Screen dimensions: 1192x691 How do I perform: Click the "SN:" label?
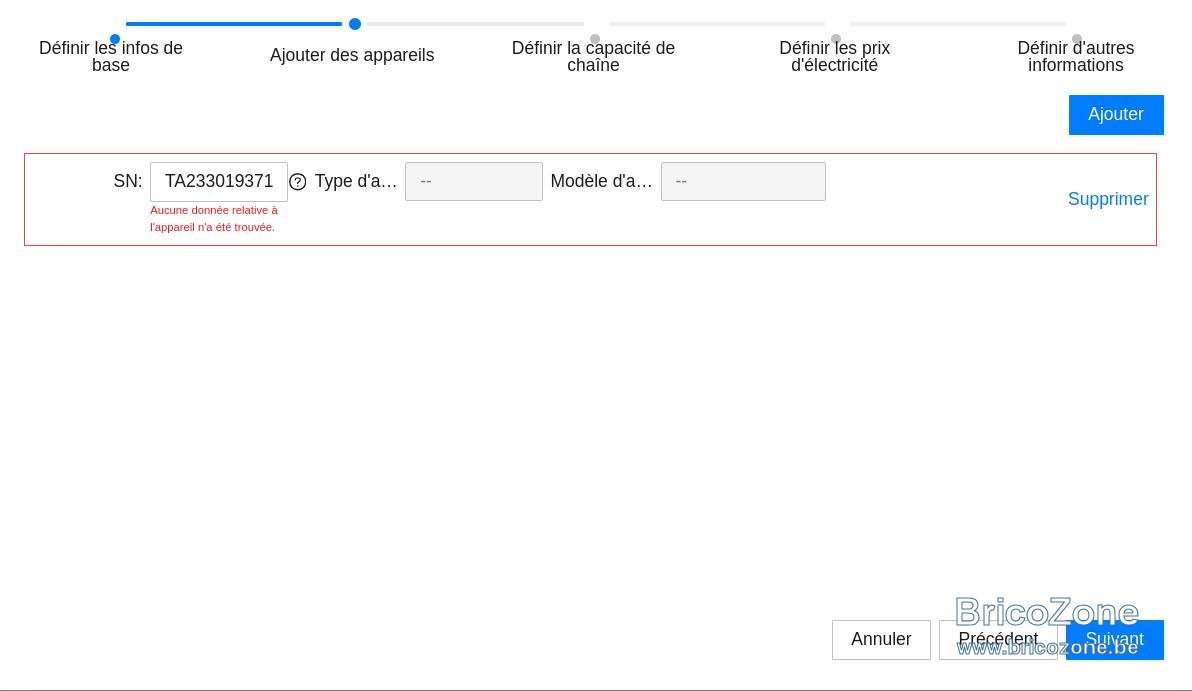(128, 182)
